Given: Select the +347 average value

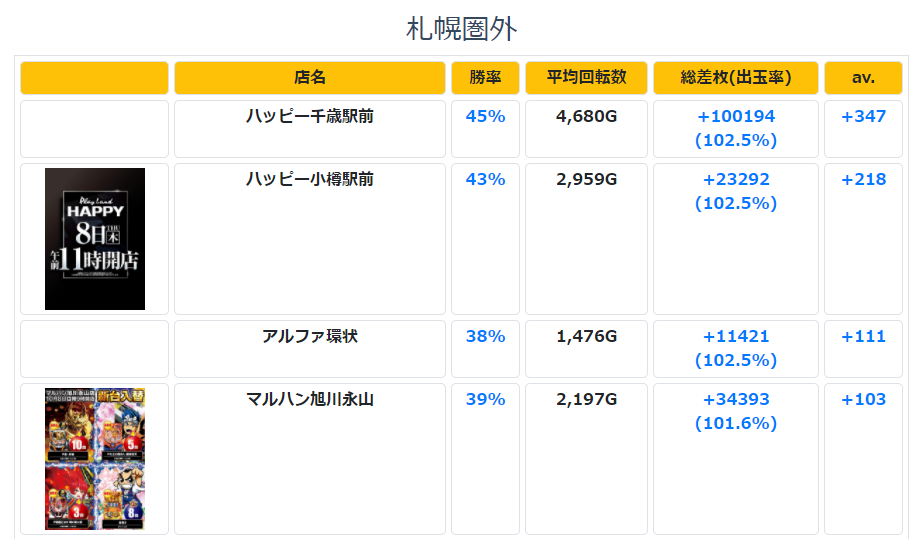Looking at the screenshot, I should (864, 116).
